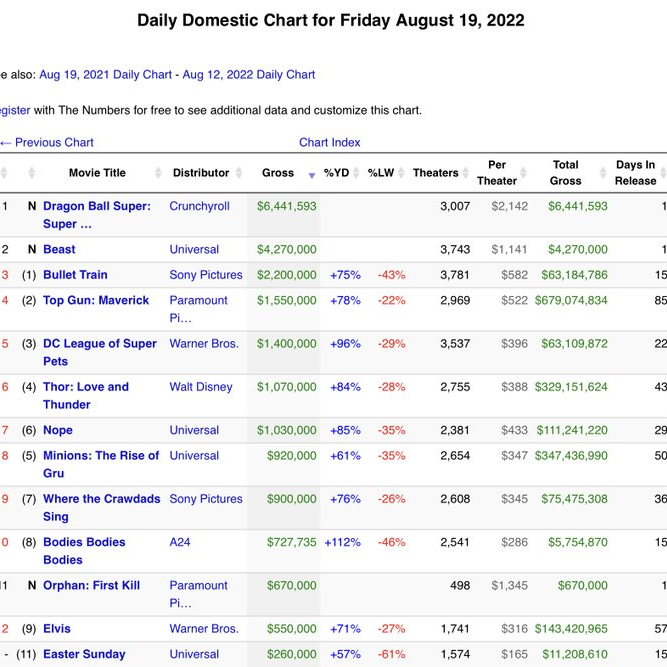The height and width of the screenshot is (667, 667).
Task: Sort by Per Theater column arrows
Action: click(524, 173)
